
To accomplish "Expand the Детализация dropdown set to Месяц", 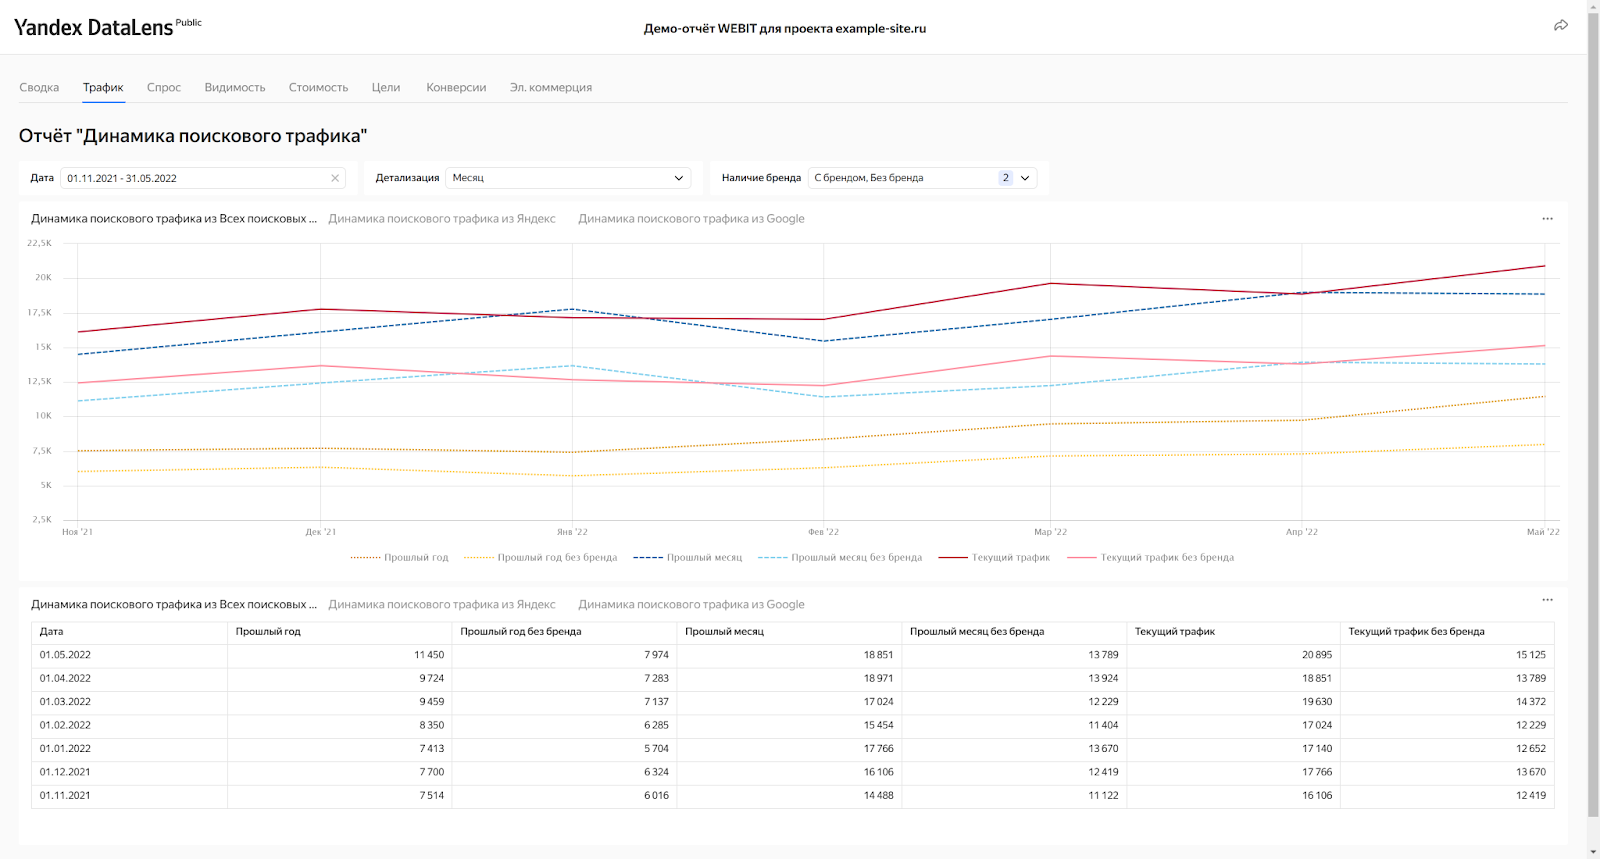I will (x=569, y=178).
